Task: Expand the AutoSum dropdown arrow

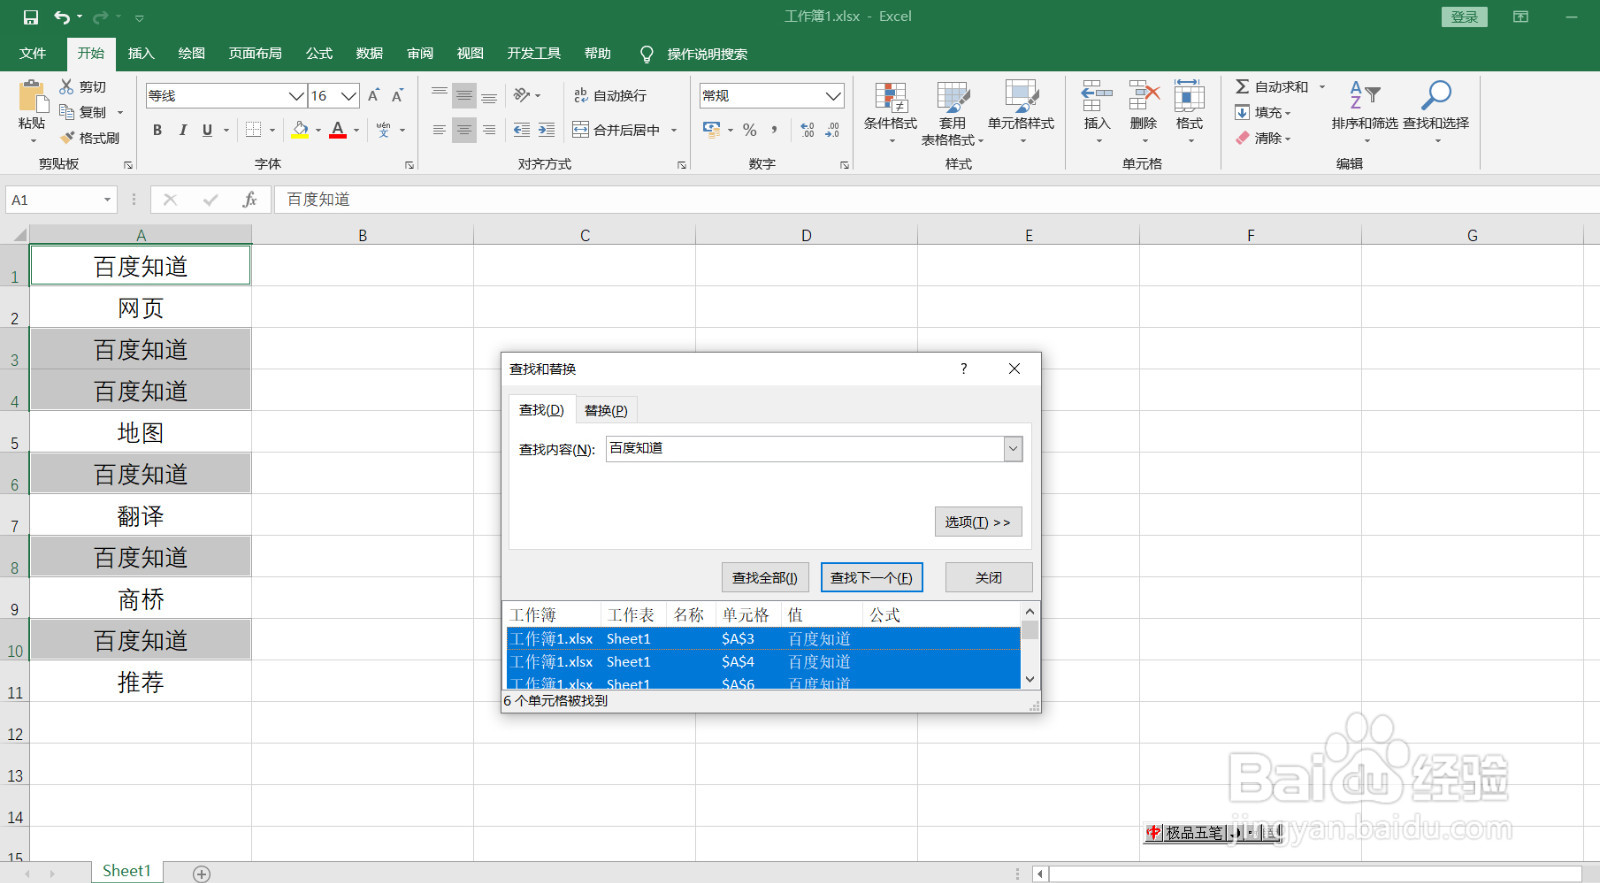Action: [x=1322, y=87]
